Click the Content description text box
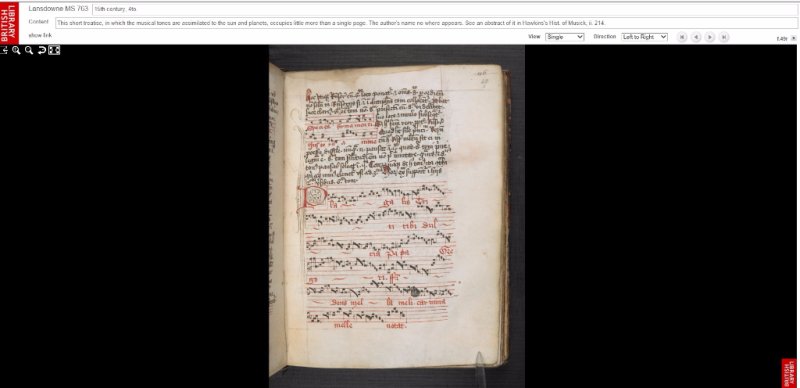 tap(427, 23)
